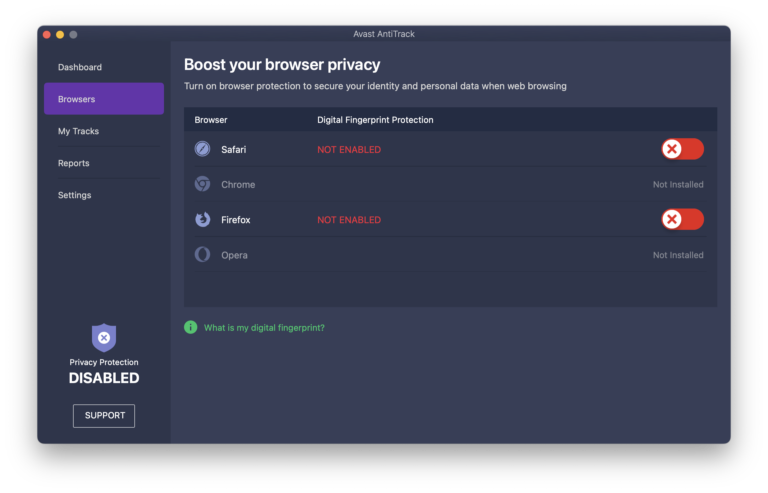Image resolution: width=768 pixels, height=493 pixels.
Task: Enable fingerprint protection for Safari
Action: 682,149
